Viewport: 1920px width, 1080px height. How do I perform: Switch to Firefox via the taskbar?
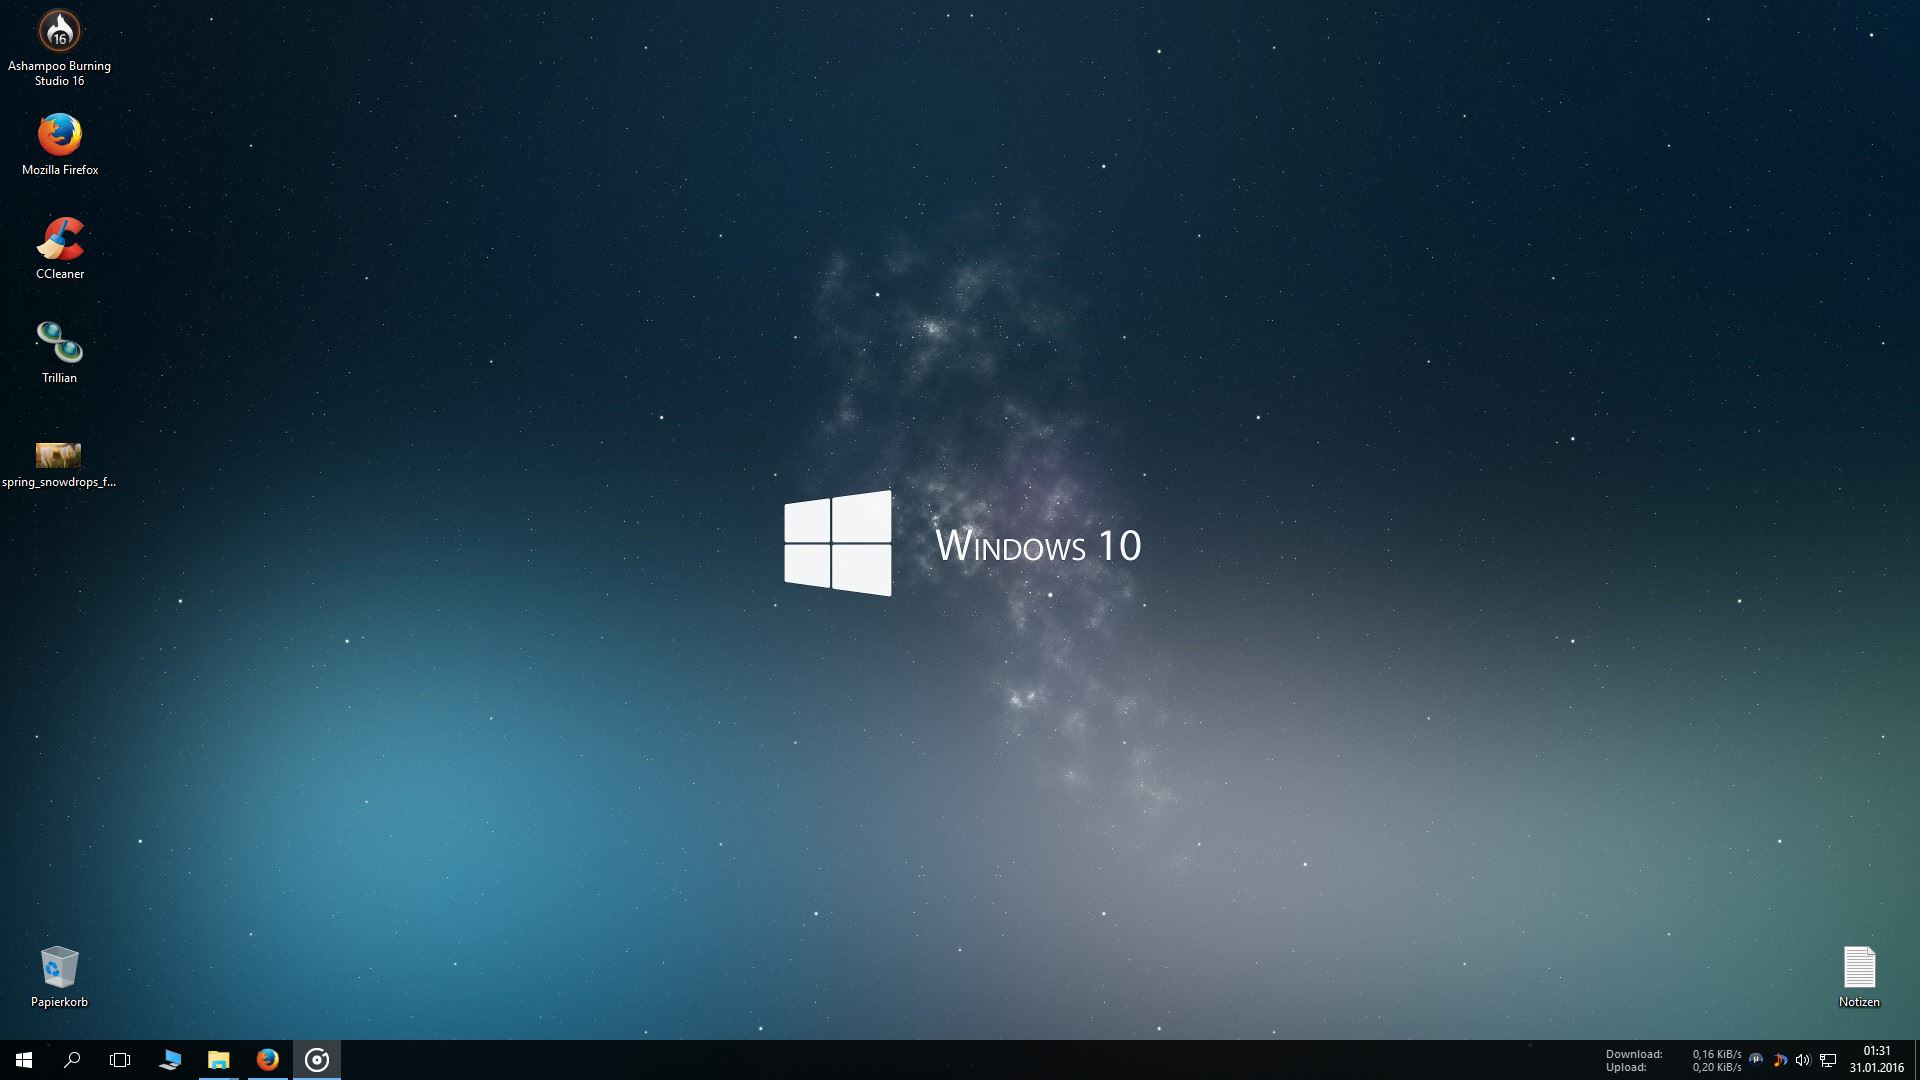(267, 1060)
